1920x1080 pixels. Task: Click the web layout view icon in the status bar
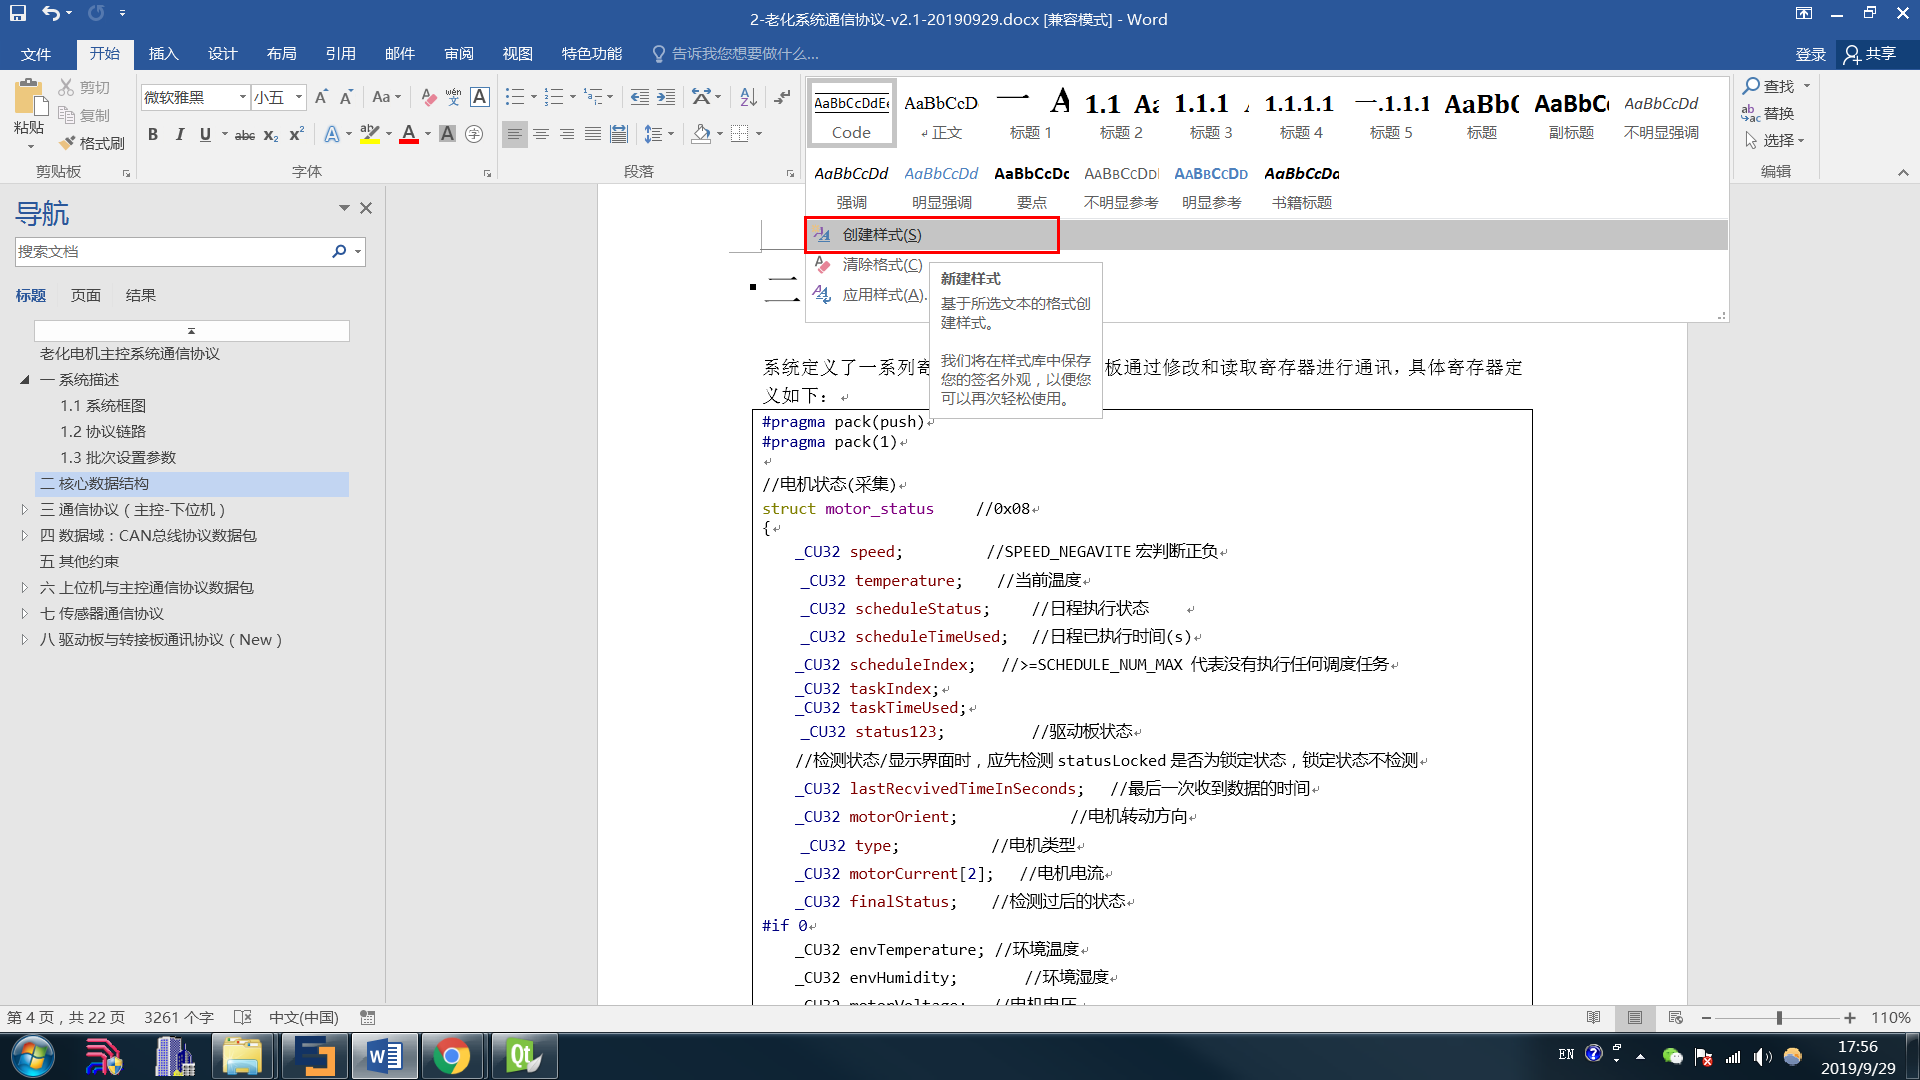[1676, 1017]
